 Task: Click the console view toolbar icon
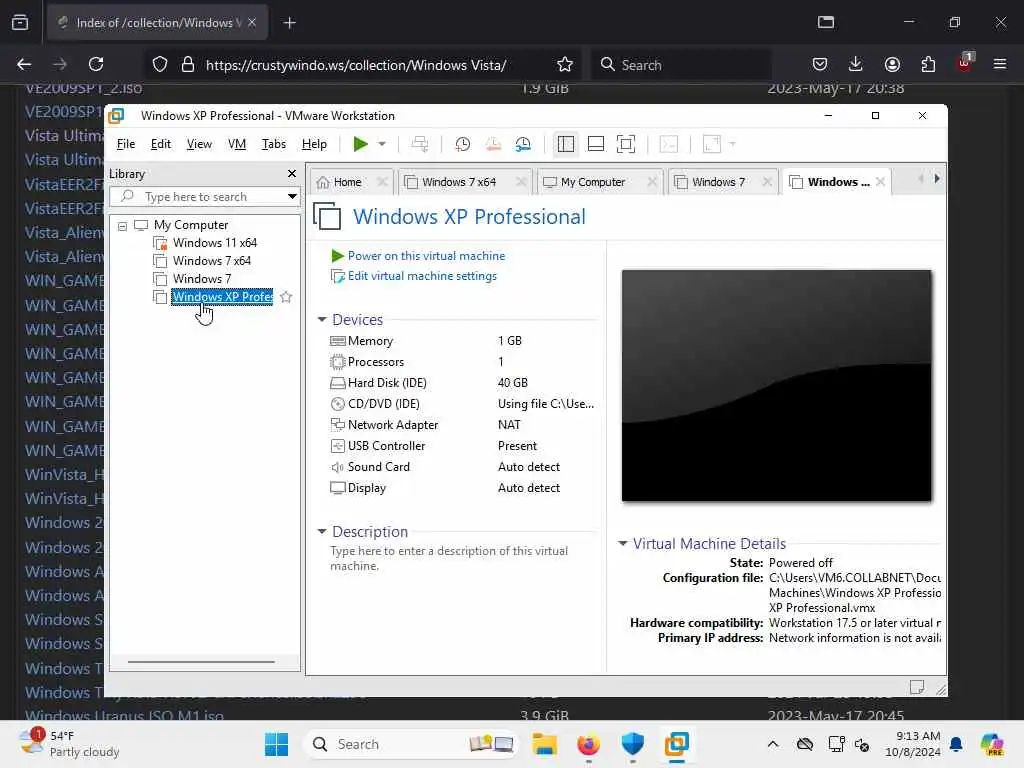tap(669, 144)
